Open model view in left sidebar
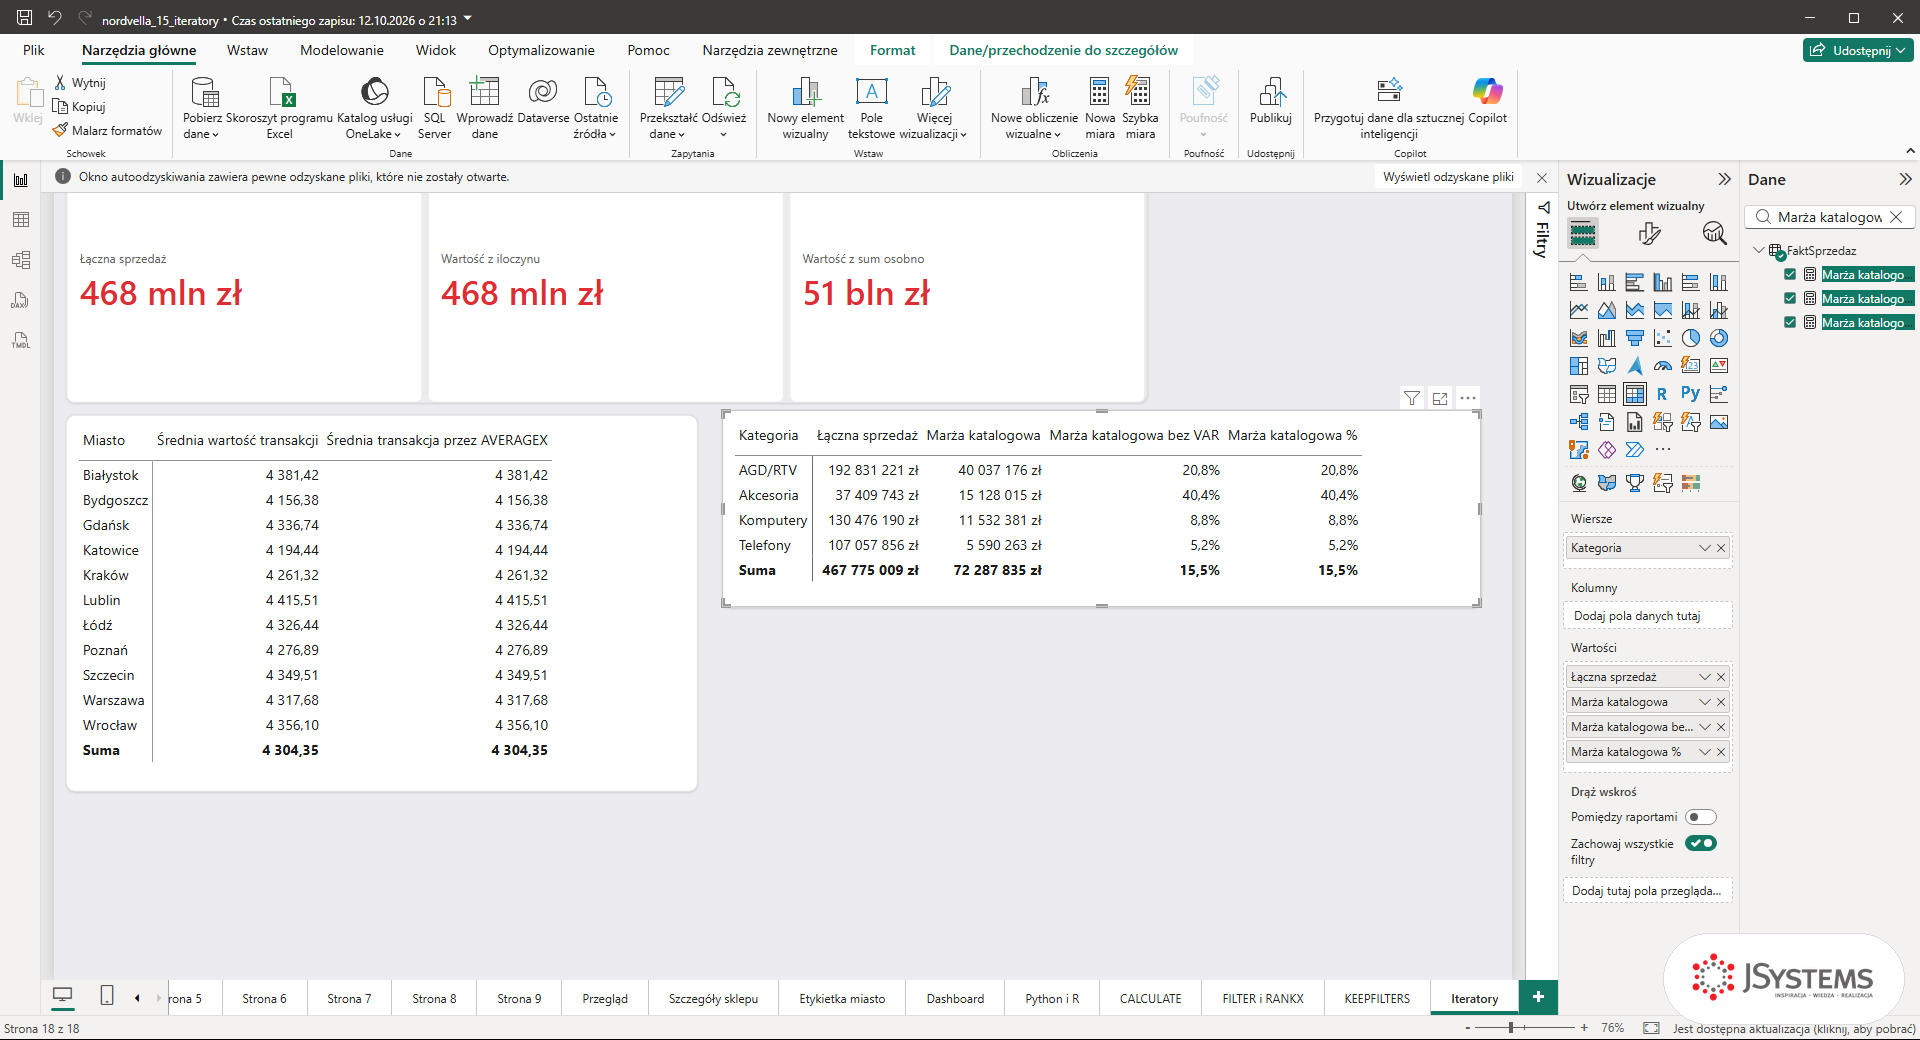The image size is (1920, 1040). point(21,260)
